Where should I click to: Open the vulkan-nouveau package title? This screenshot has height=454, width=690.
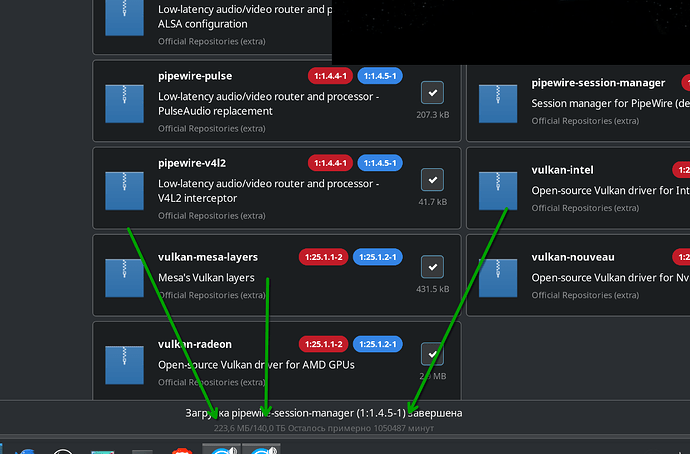573,257
